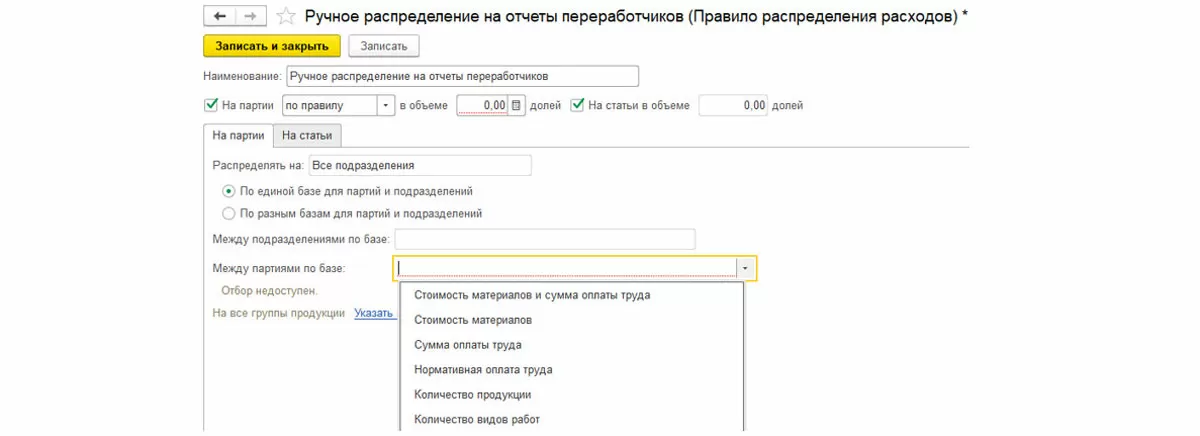The height and width of the screenshot is (436, 1200).
Task: Click the "Между подразделениями по базе" field
Action: coord(545,239)
